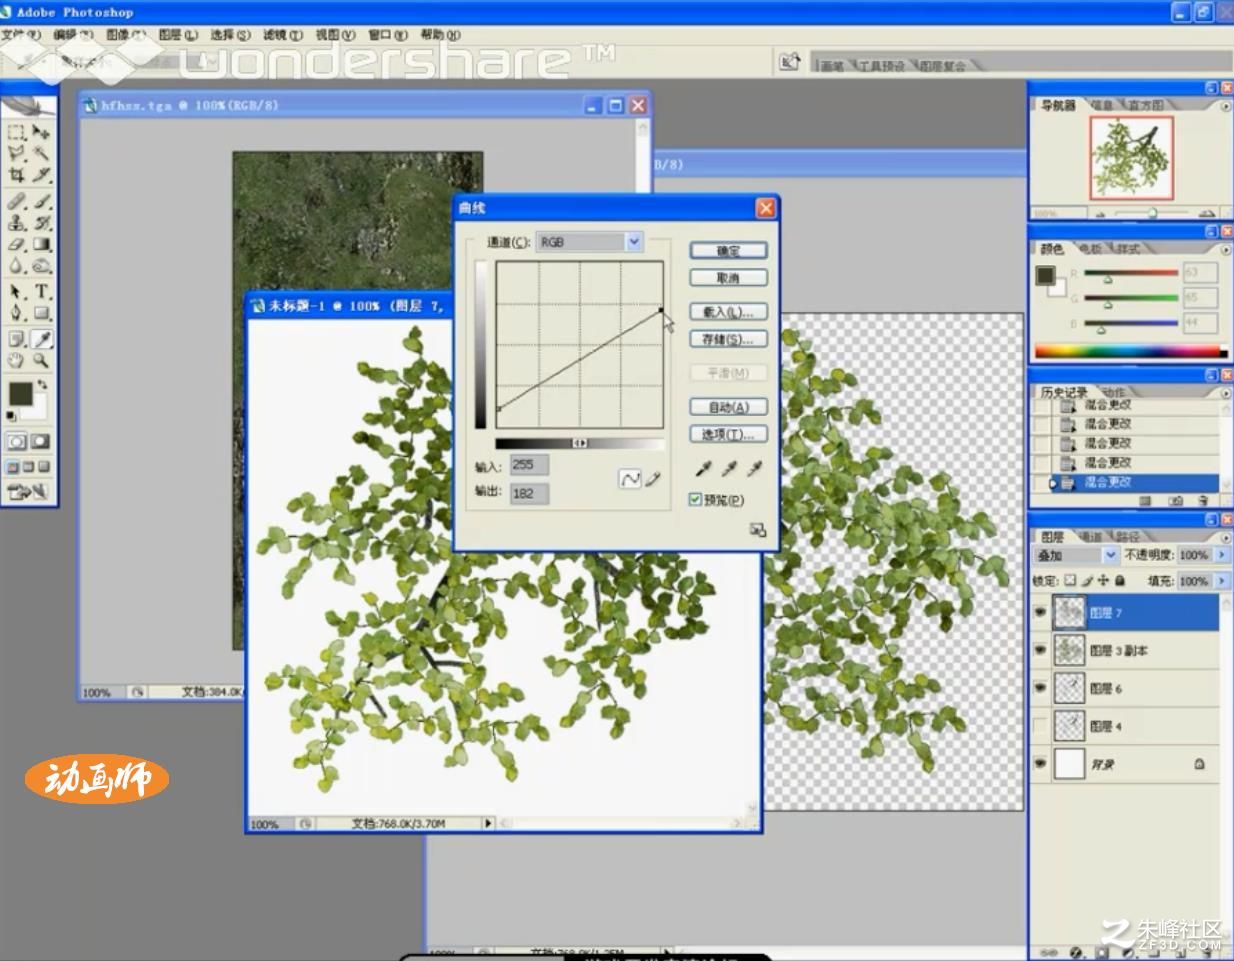This screenshot has height=961, width=1234.
Task: Click the Curves input value field
Action: [x=529, y=465]
